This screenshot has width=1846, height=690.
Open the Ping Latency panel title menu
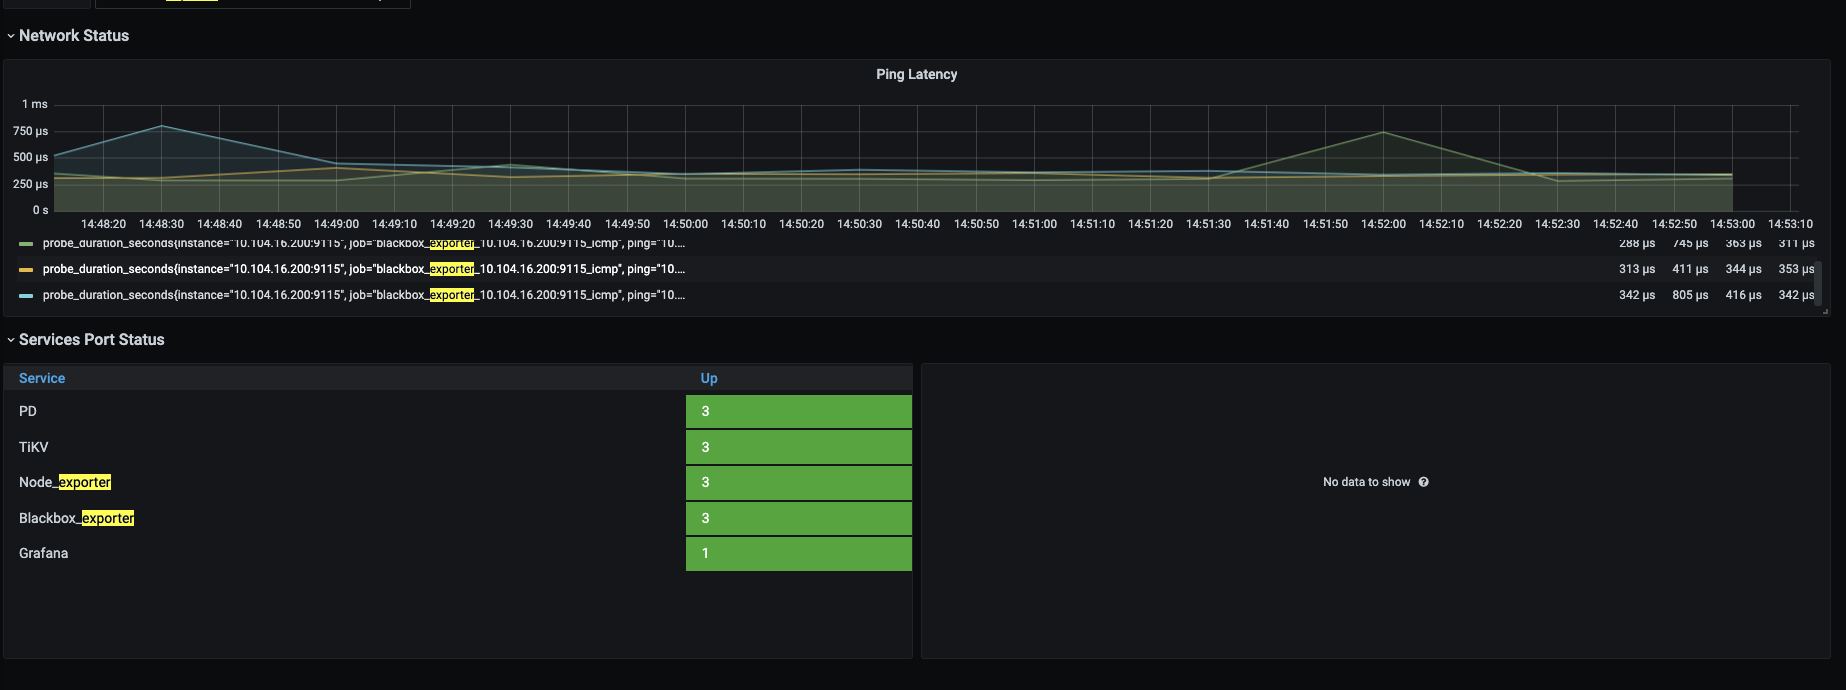coord(916,74)
